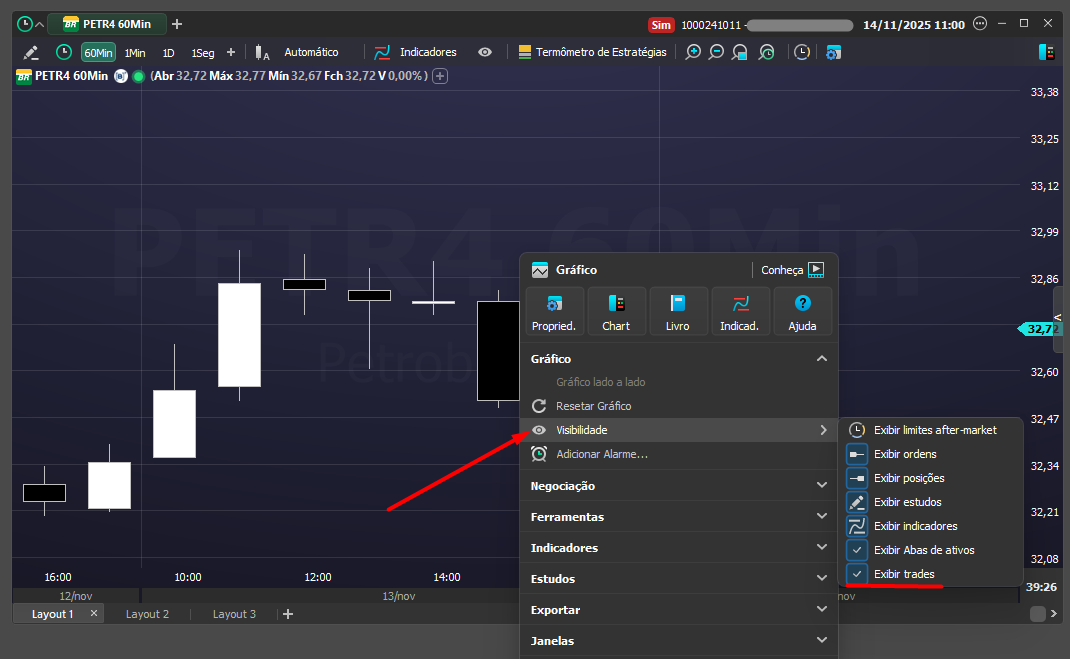Open chart settings gear icon in toolbar
Image resolution: width=1070 pixels, height=659 pixels.
pyautogui.click(x=833, y=53)
